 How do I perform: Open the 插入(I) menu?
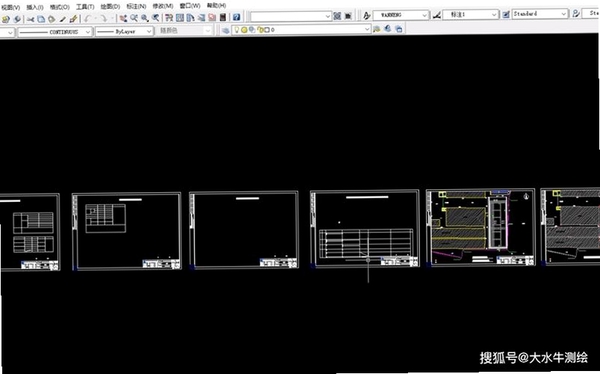[x=35, y=7]
